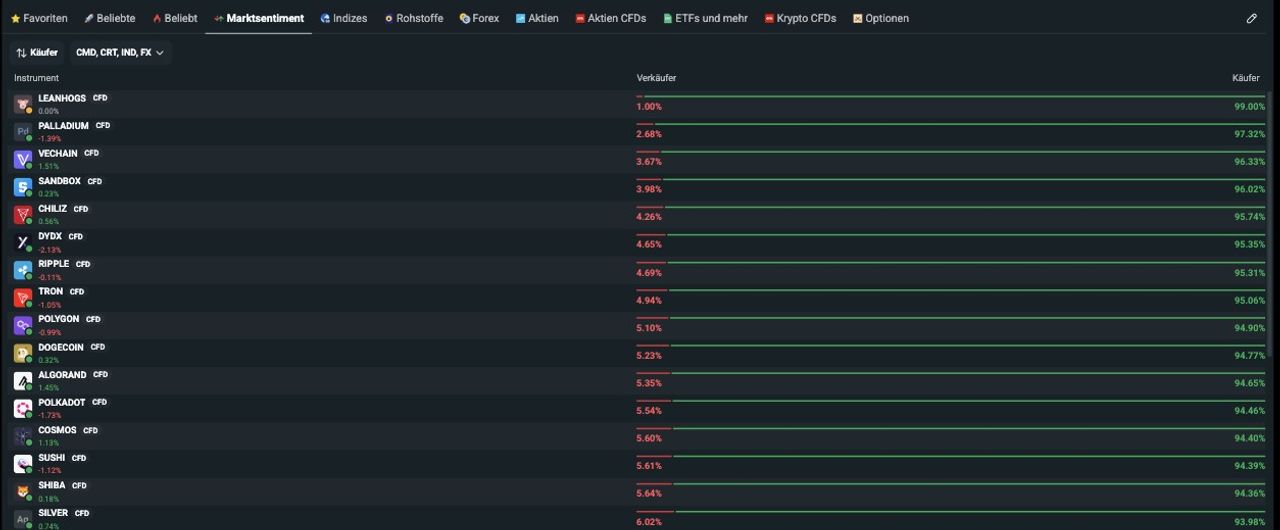1280x530 pixels.
Task: Click the POLKADOT logo icon
Action: tap(23, 408)
